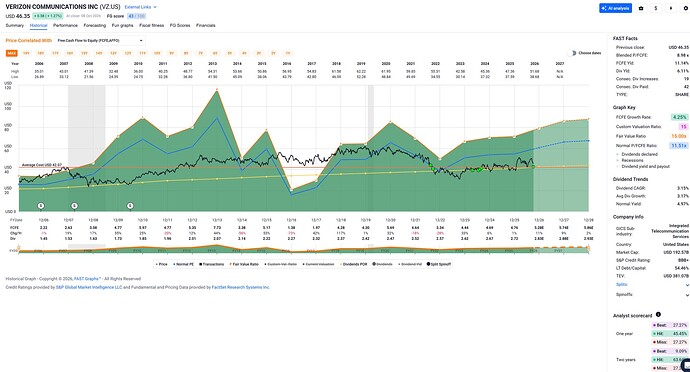Expand the Splits section chevron
Image resolution: width=690 pixels, height=372 pixels.
pyautogui.click(x=687, y=285)
